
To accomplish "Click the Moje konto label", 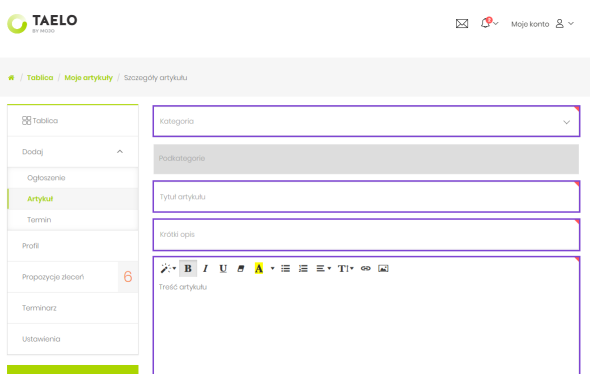I will pos(530,24).
